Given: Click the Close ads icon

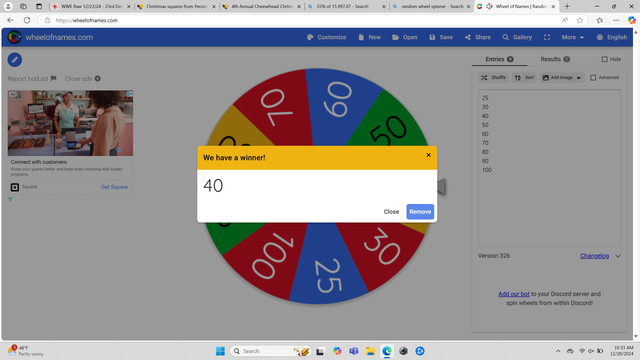Looking at the screenshot, I should click(x=98, y=78).
